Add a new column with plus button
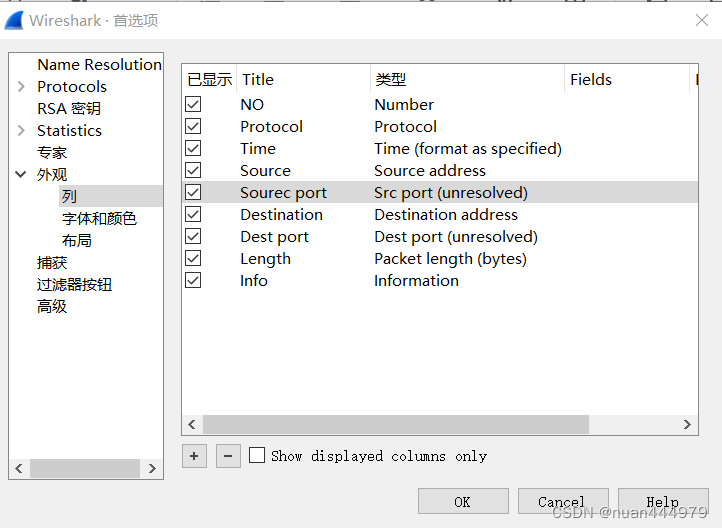Image resolution: width=722 pixels, height=528 pixels. pyautogui.click(x=194, y=456)
